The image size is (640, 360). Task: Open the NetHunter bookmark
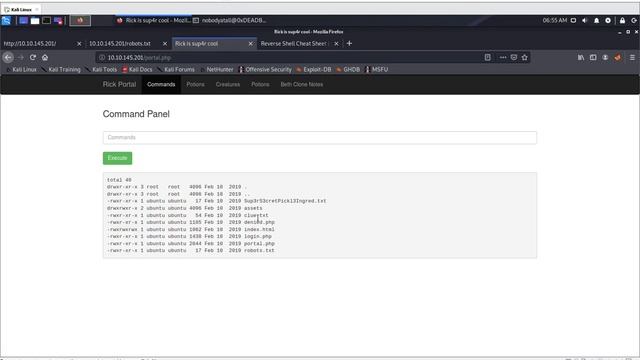click(x=217, y=69)
